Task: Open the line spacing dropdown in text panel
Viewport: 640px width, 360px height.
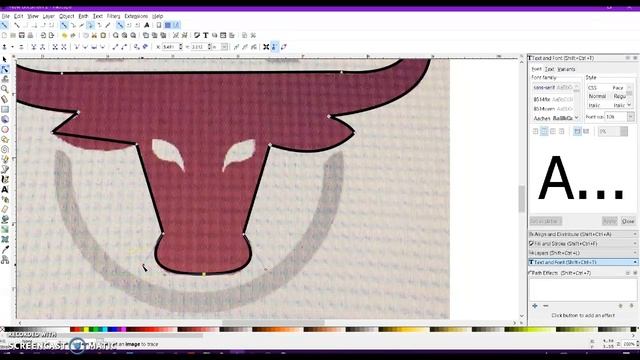Action: click(x=624, y=131)
